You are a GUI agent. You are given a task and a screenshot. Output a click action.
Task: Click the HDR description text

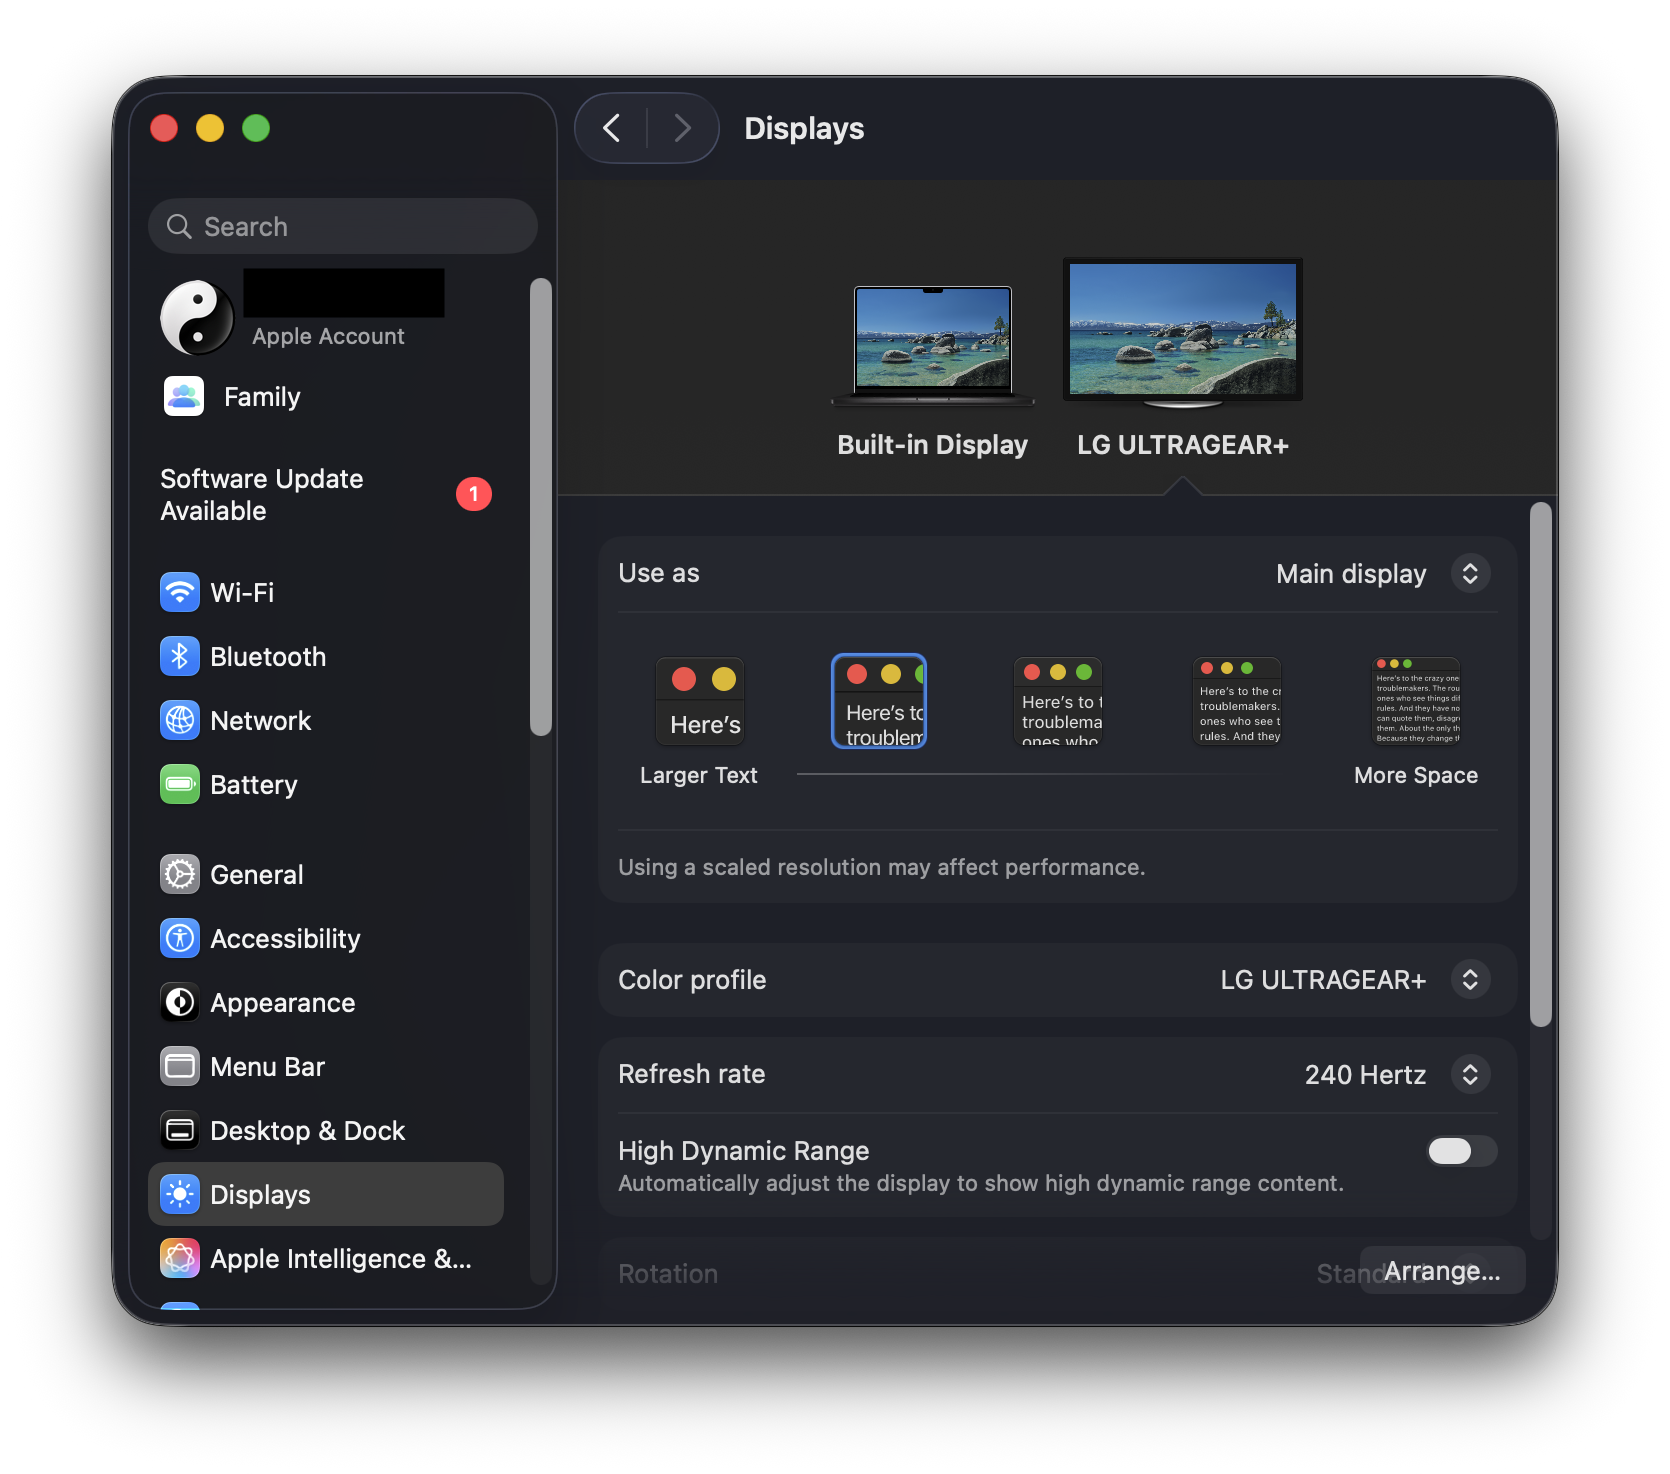point(980,1183)
